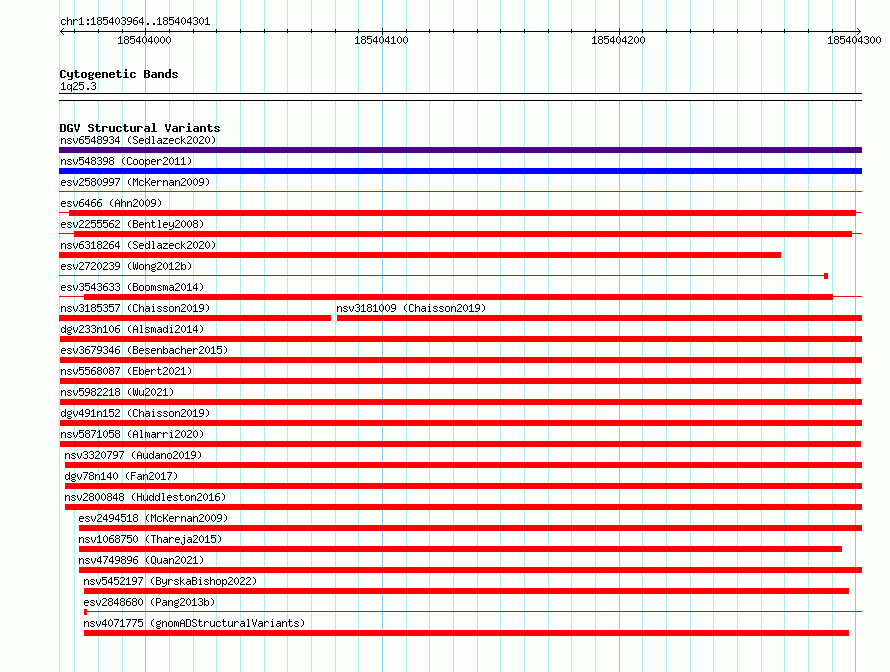Click the left arrowhead of the ruler
Viewport: 890px width, 672px height.
coord(62,31)
